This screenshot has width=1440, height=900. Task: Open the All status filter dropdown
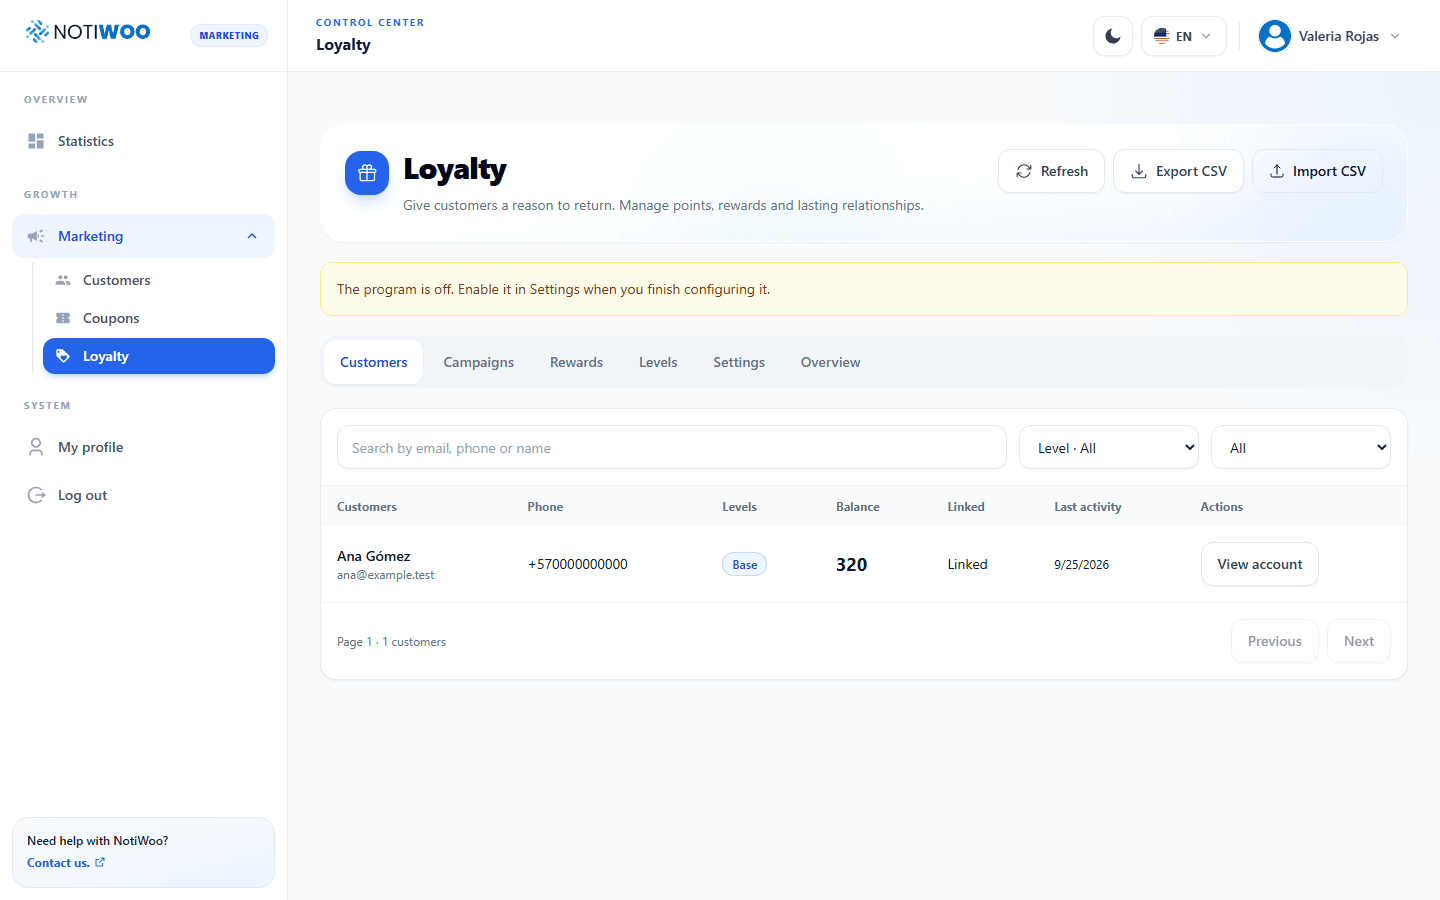pos(1301,448)
